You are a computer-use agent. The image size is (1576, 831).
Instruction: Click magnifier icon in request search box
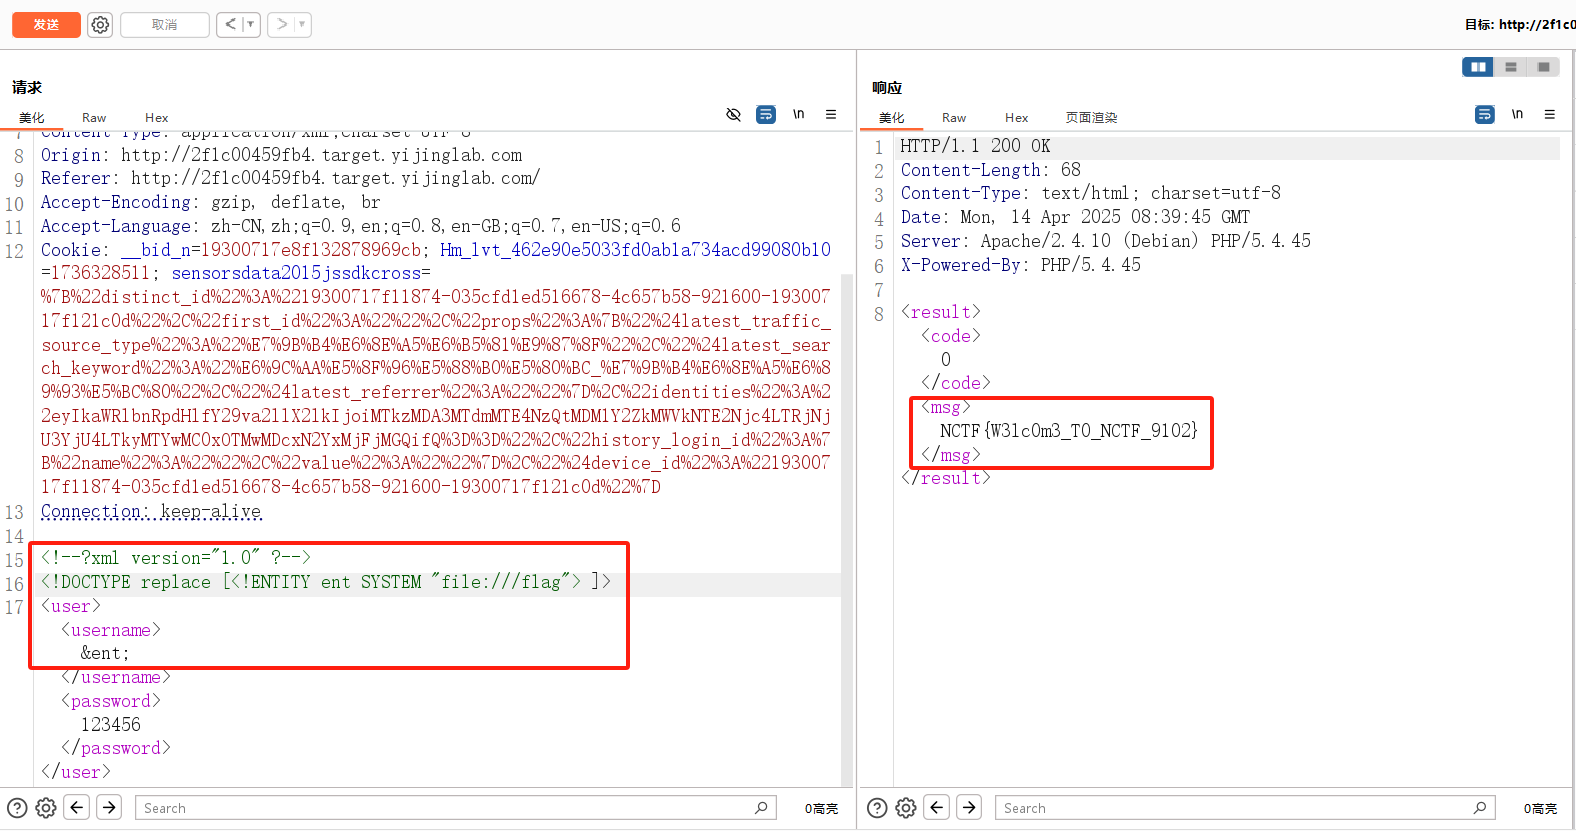[x=762, y=807]
